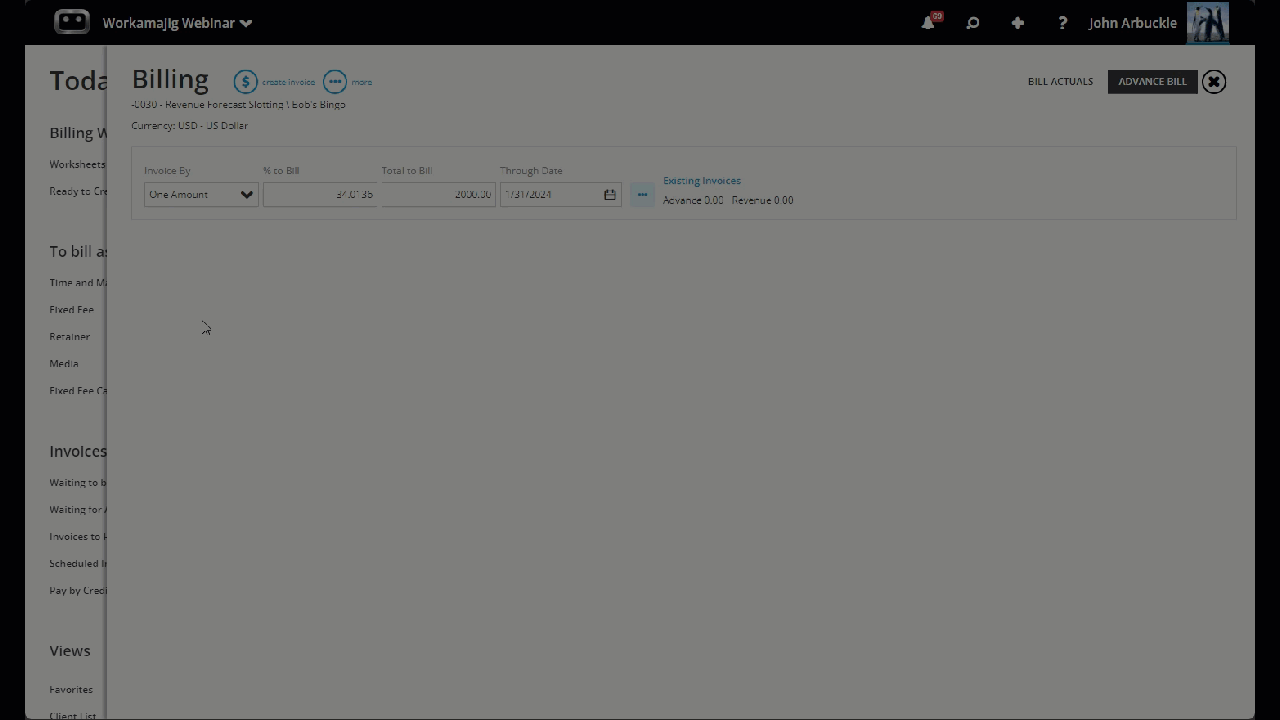Click the % to Bill input field

click(x=320, y=194)
